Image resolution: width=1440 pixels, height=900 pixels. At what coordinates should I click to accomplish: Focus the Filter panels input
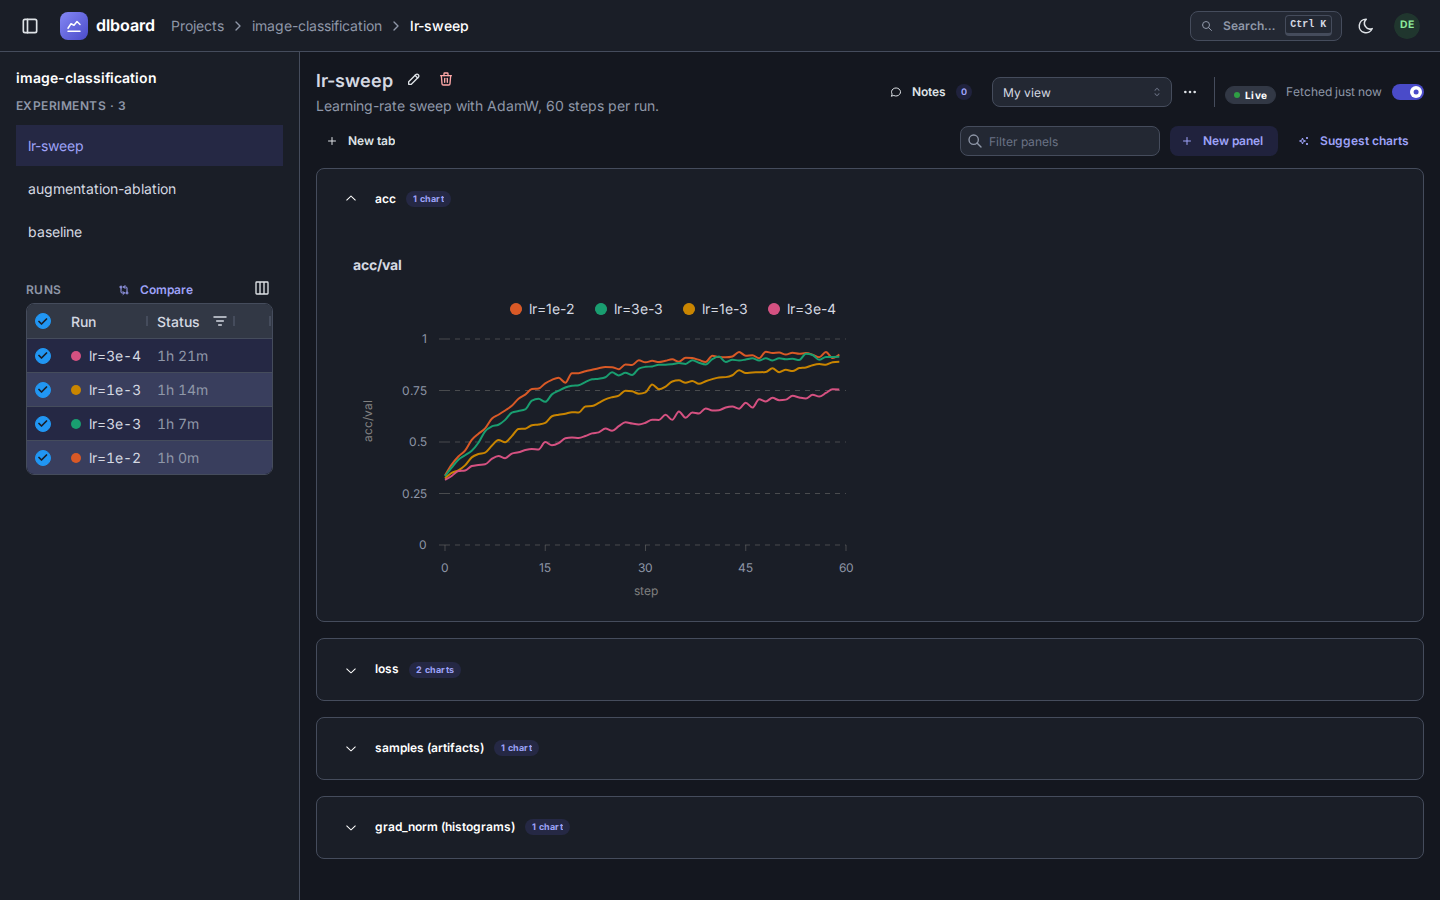1060,141
